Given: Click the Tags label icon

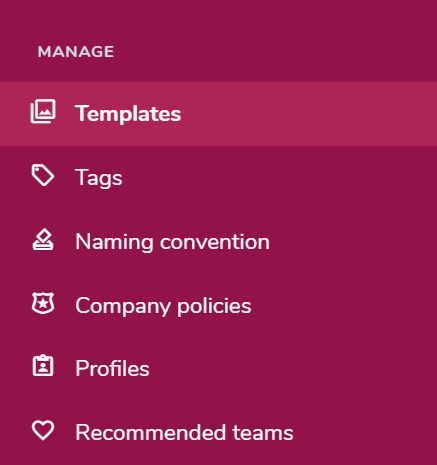Looking at the screenshot, I should [x=43, y=175].
